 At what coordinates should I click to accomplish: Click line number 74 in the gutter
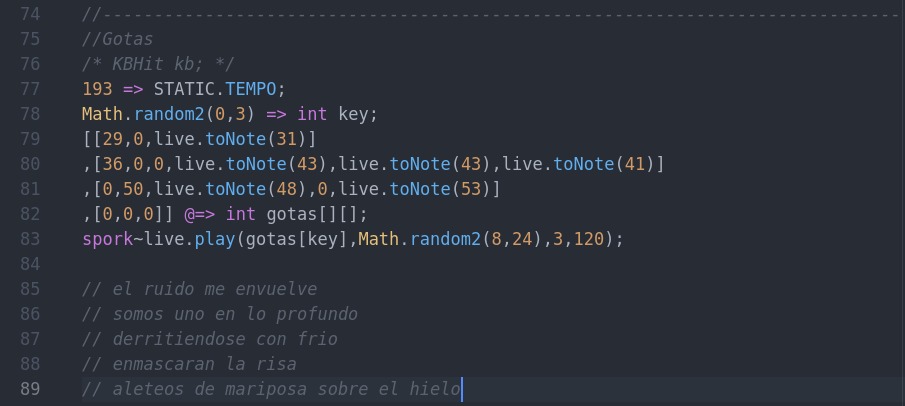click(30, 14)
